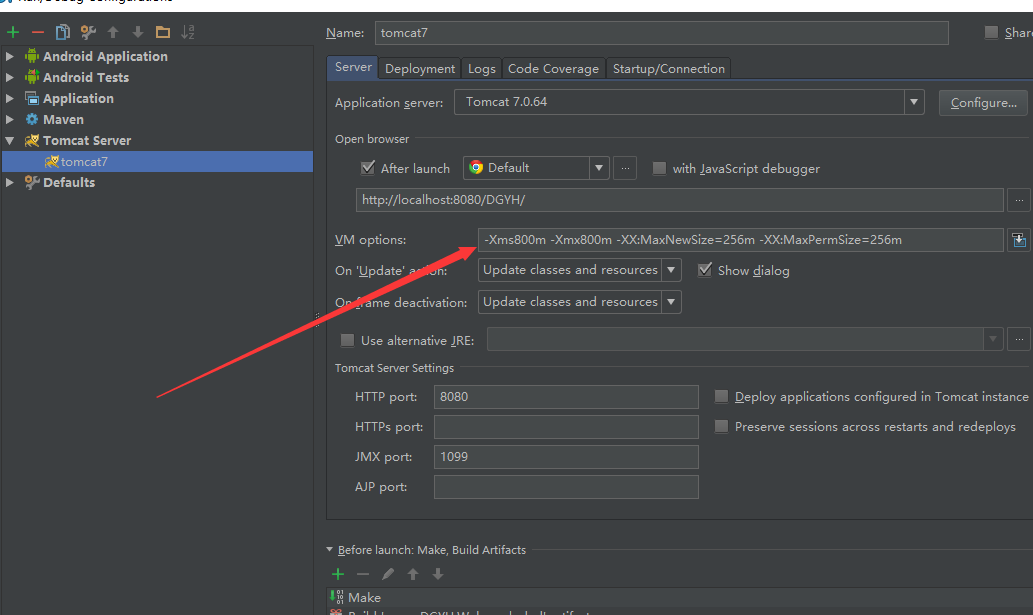This screenshot has width=1033, height=615.
Task: Move configuration up in the list
Action: tap(113, 32)
